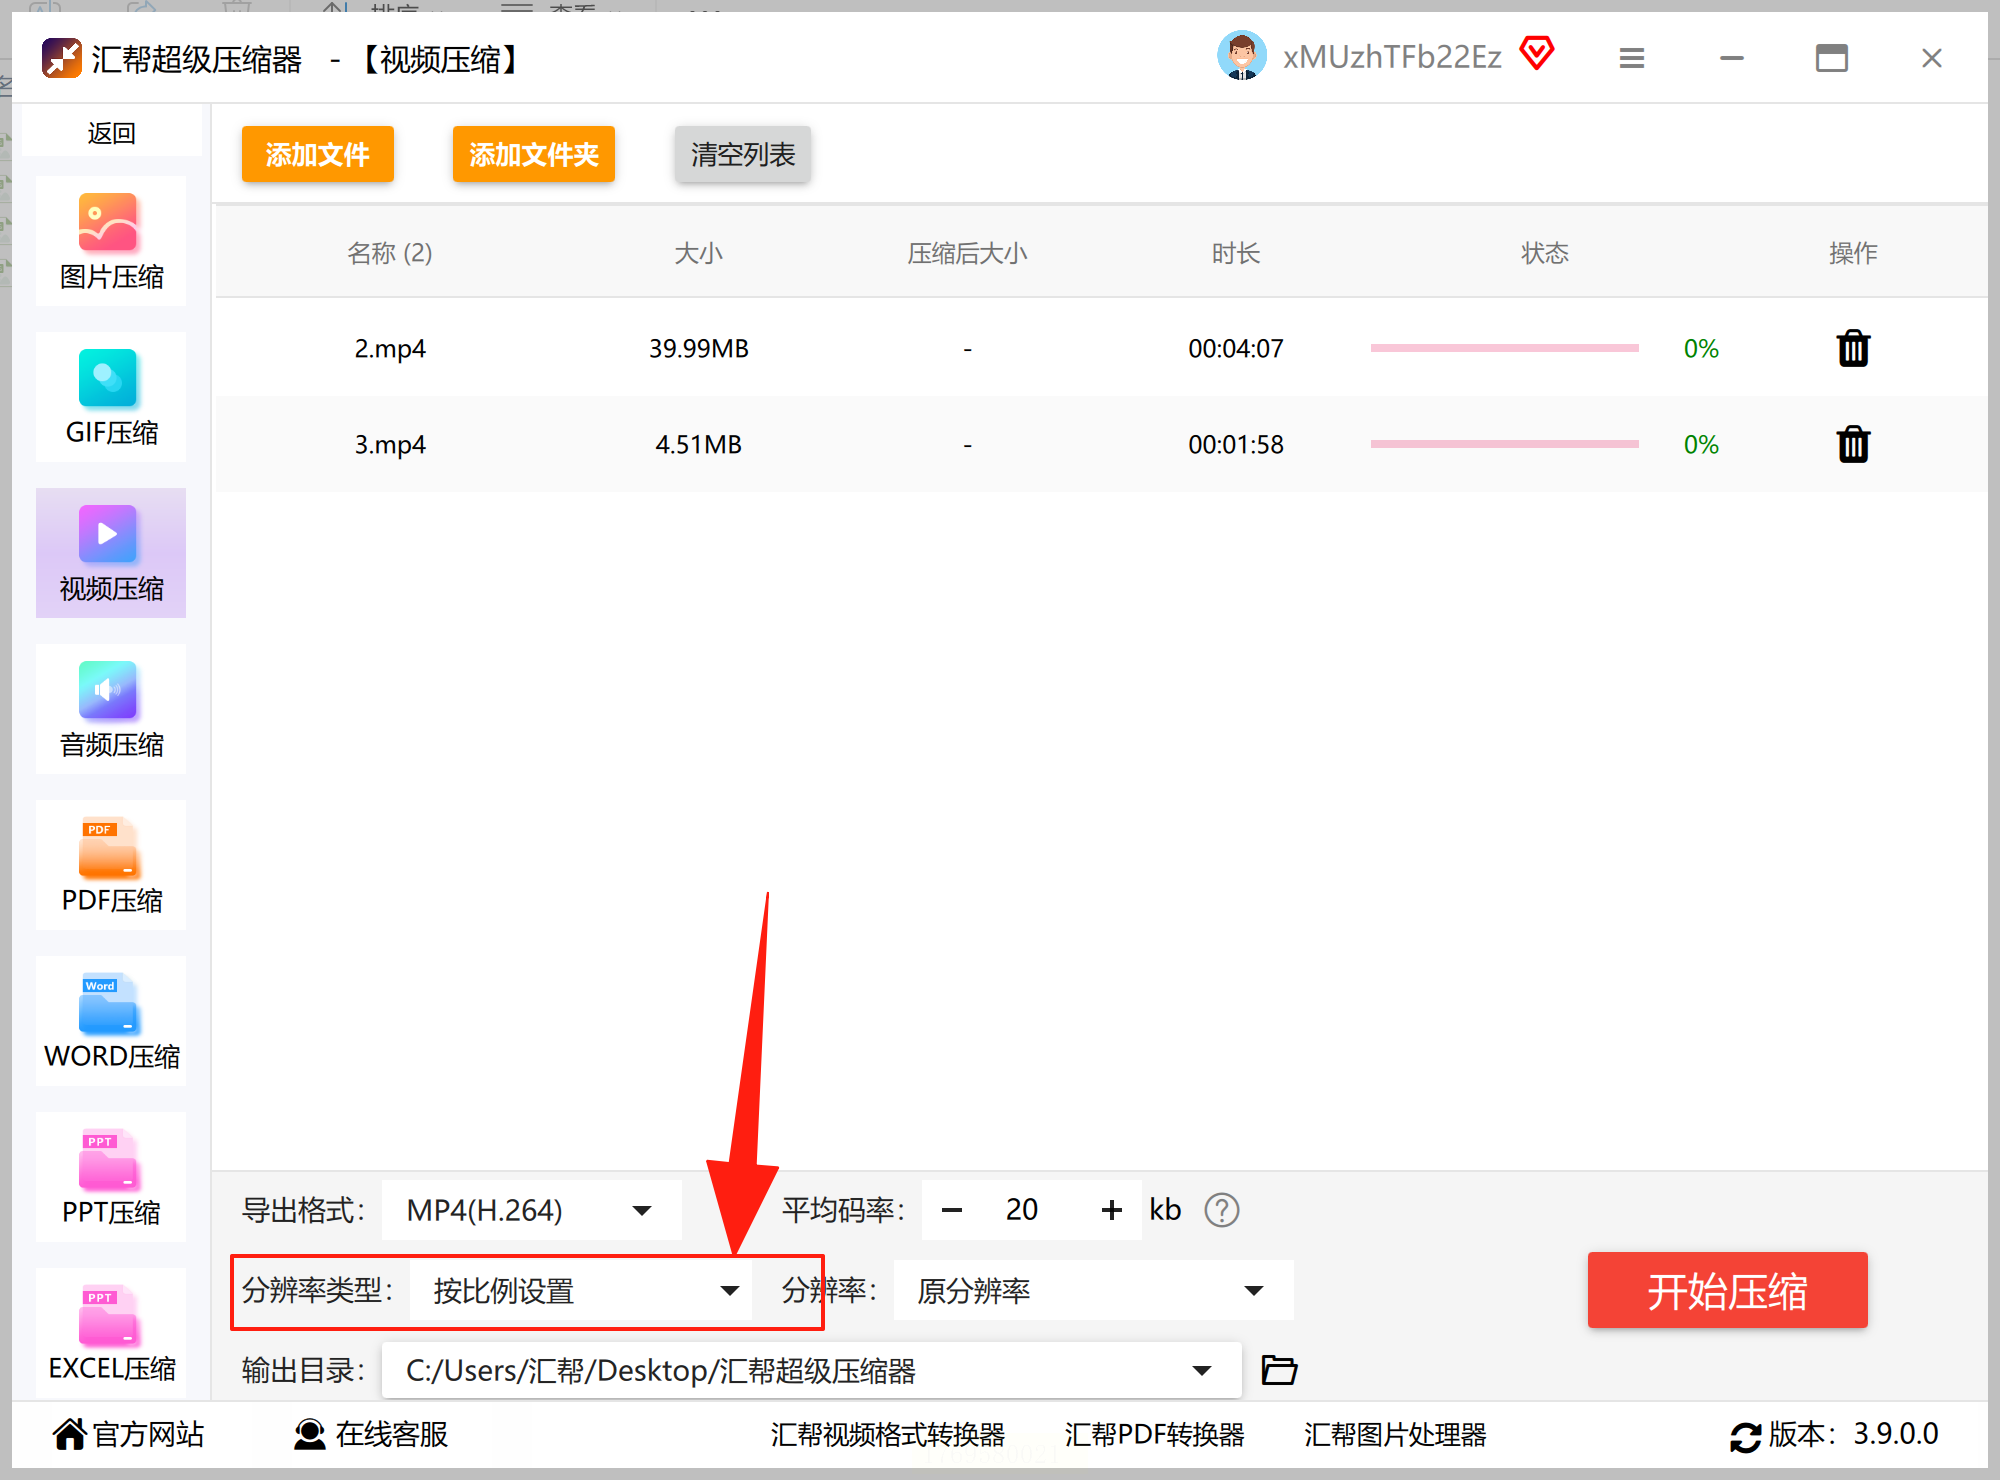The height and width of the screenshot is (1480, 2000).
Task: Increase average bitrate with plus button
Action: tap(1111, 1210)
